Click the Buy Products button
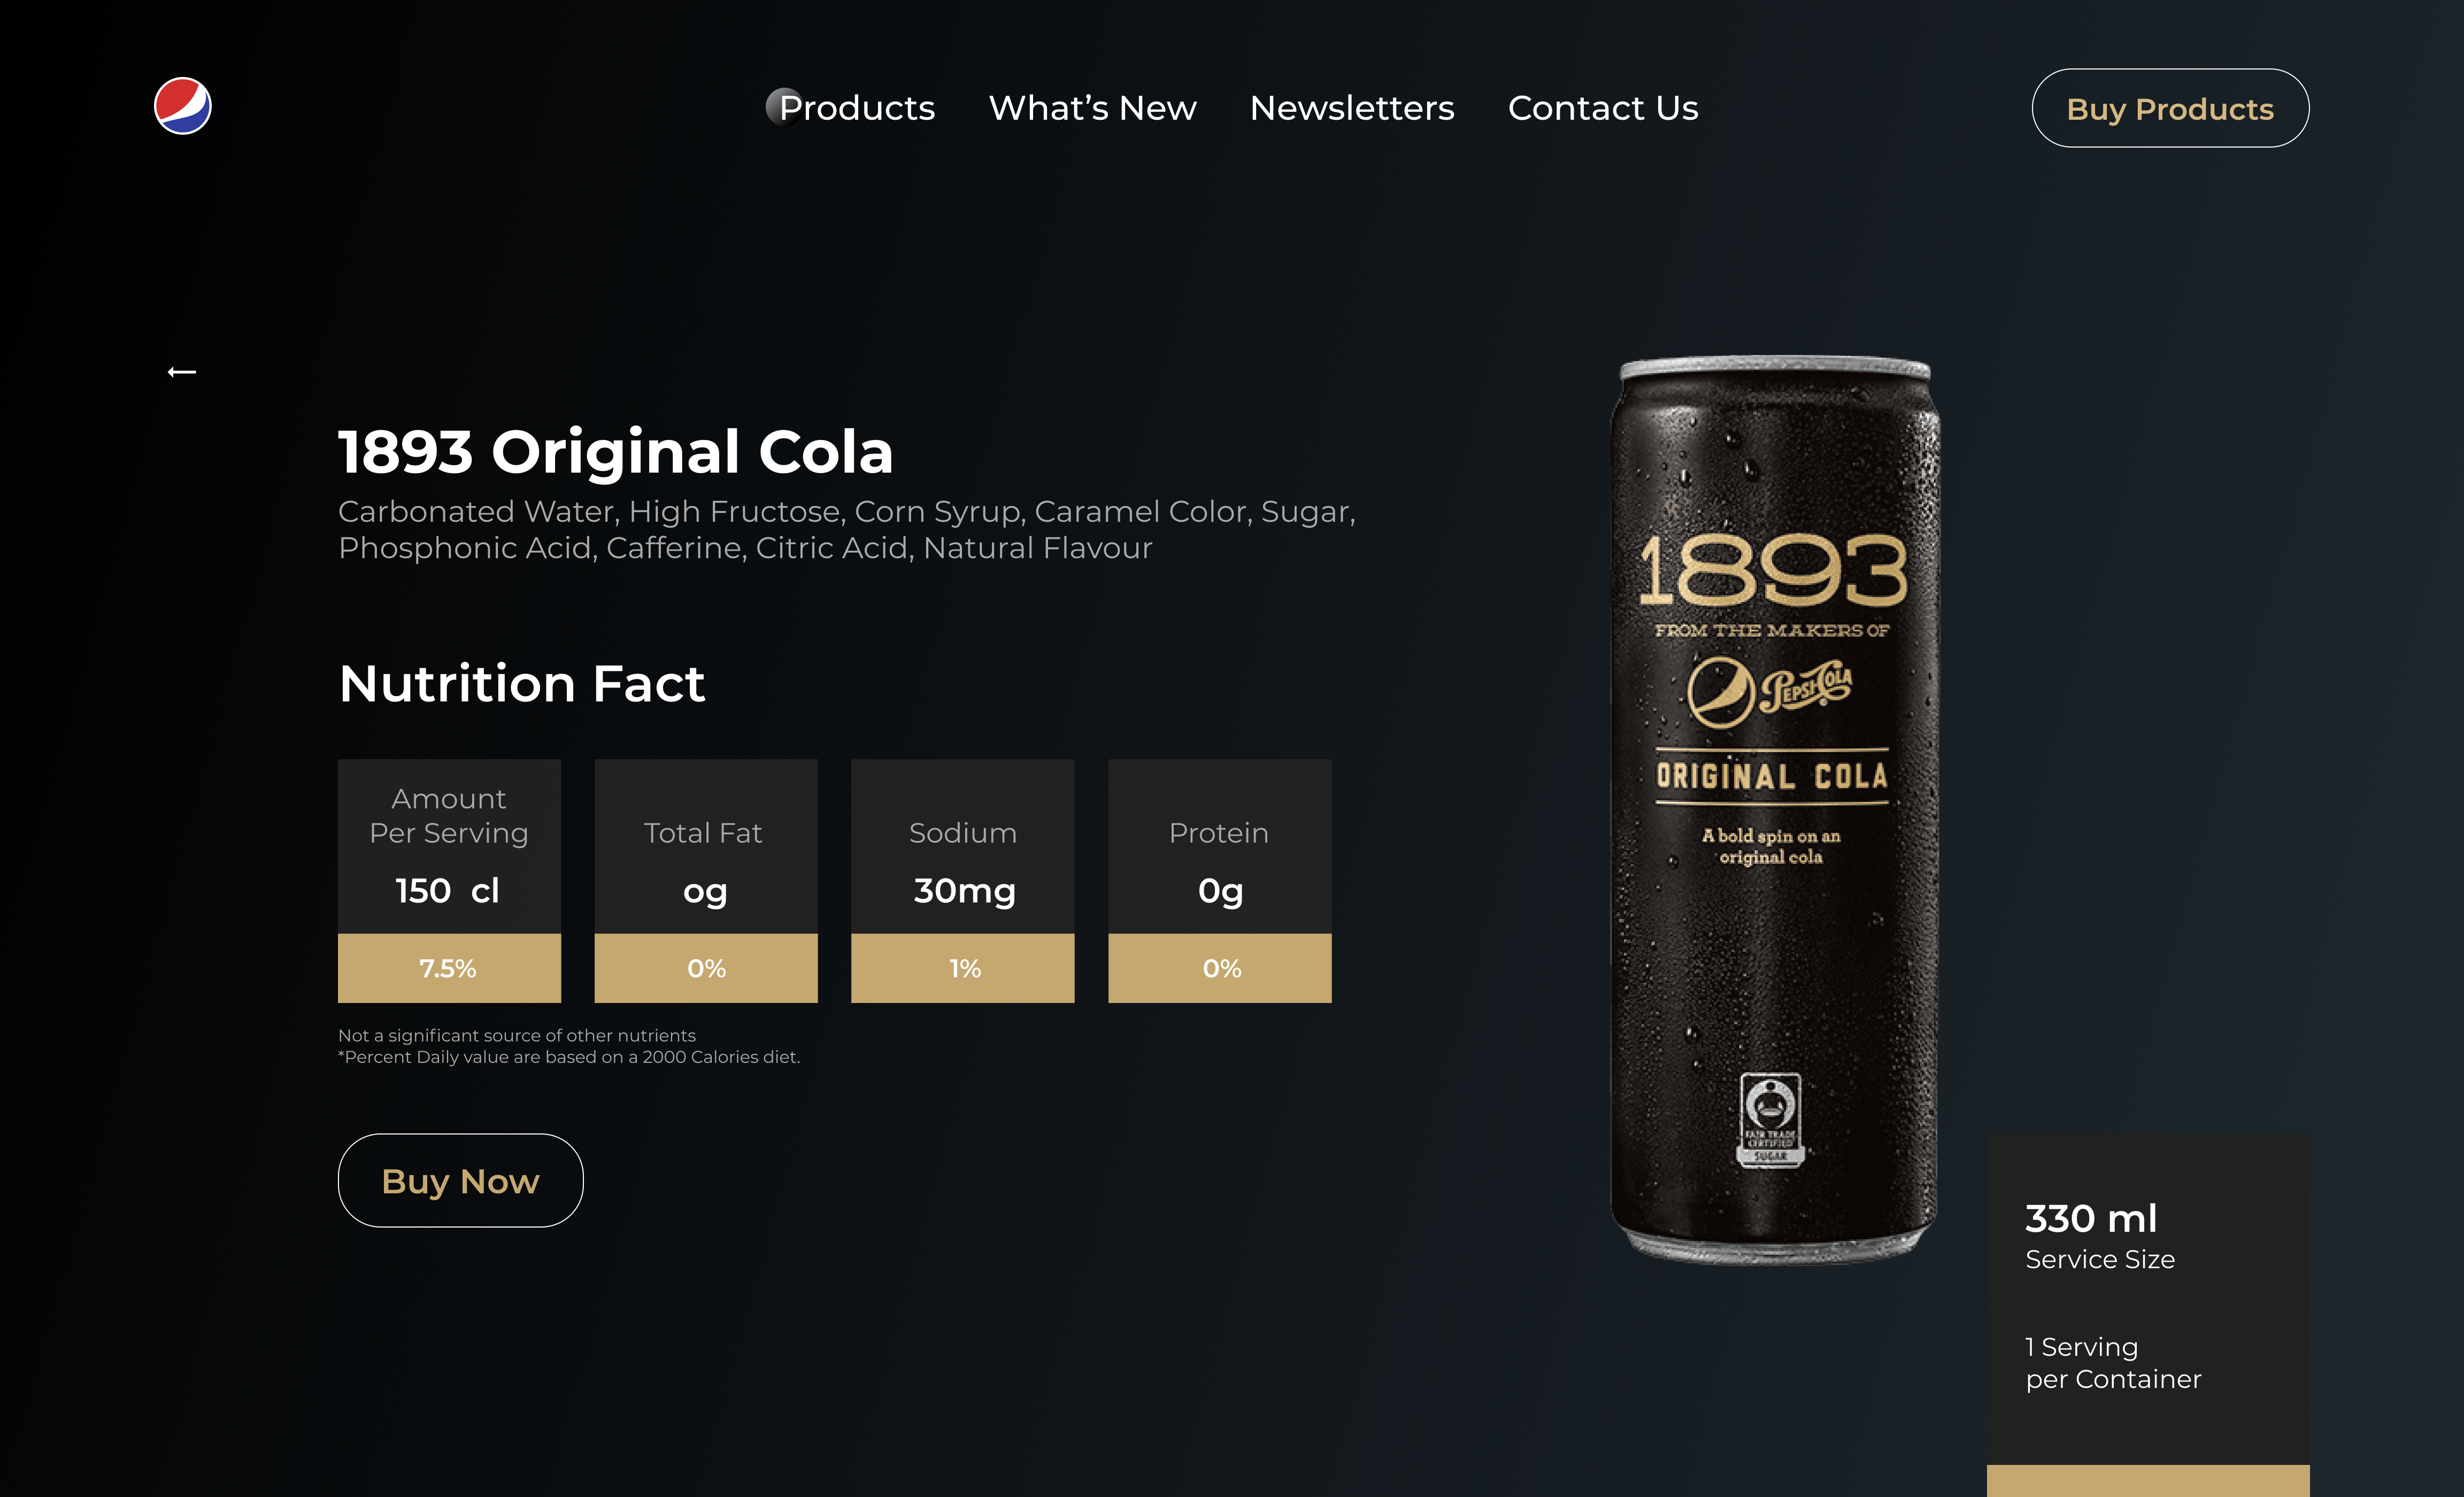 [x=2170, y=108]
